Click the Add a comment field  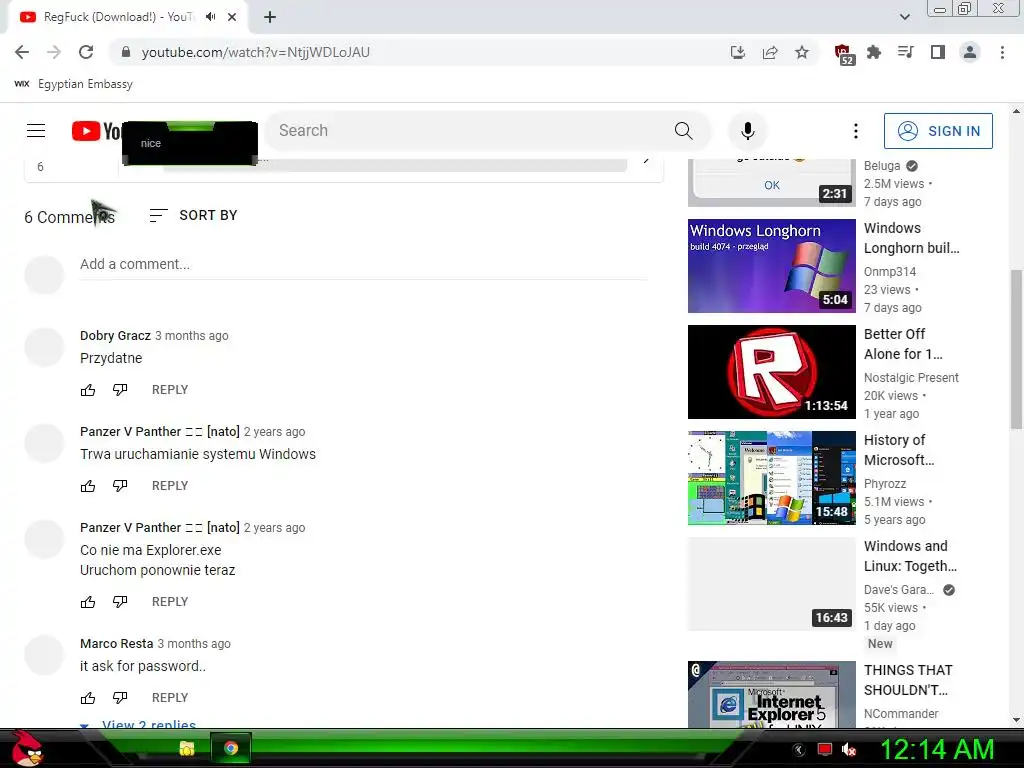[x=364, y=264]
